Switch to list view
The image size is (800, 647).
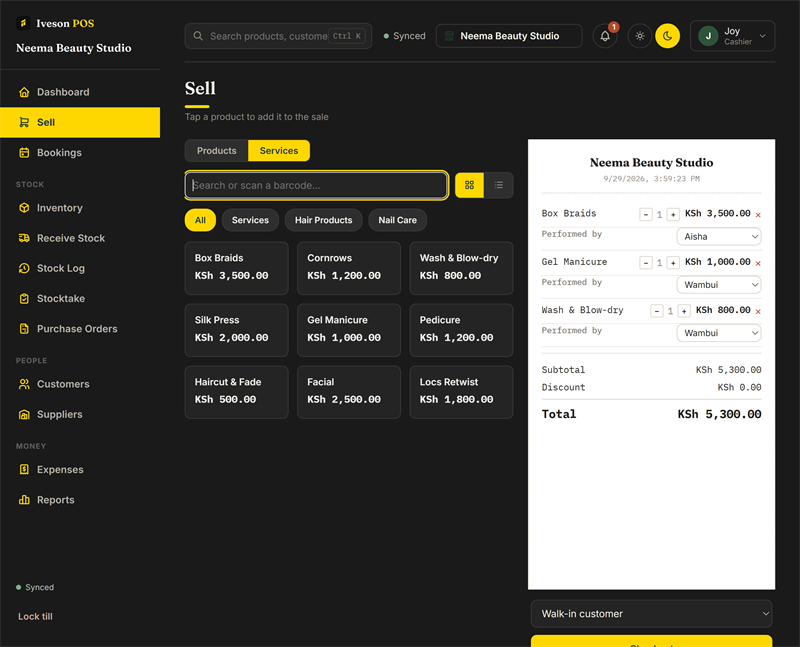498,185
